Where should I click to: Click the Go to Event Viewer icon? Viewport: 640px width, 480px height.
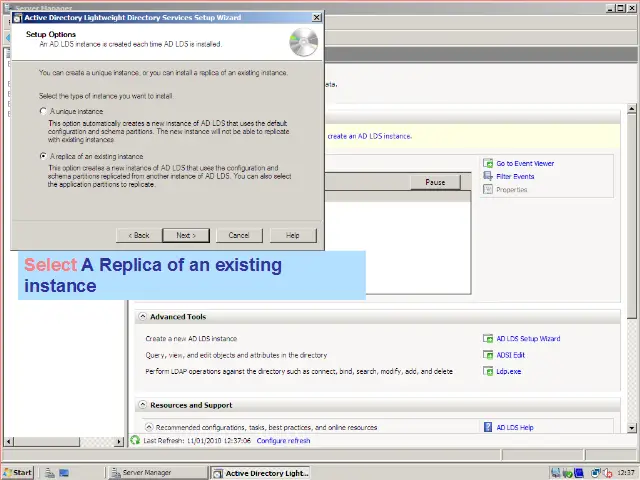pos(488,163)
